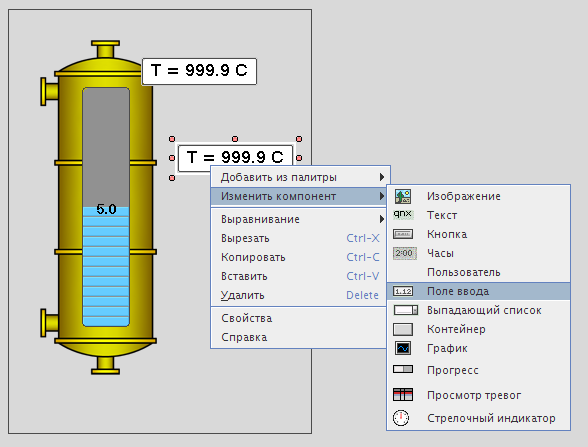Click the Просмотр тревог table icon
The height and width of the screenshot is (447, 588).
pyautogui.click(x=403, y=394)
